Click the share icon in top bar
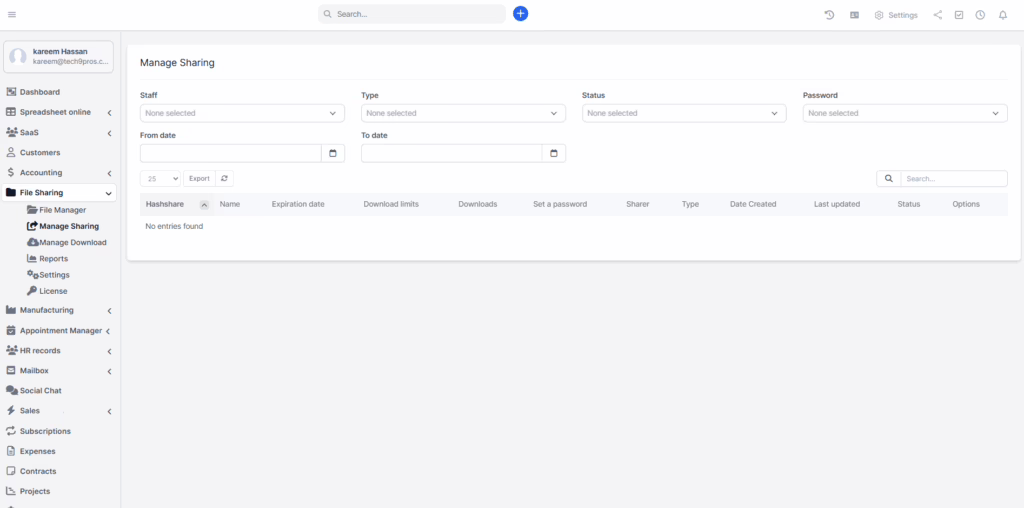This screenshot has width=1024, height=508. click(x=937, y=15)
